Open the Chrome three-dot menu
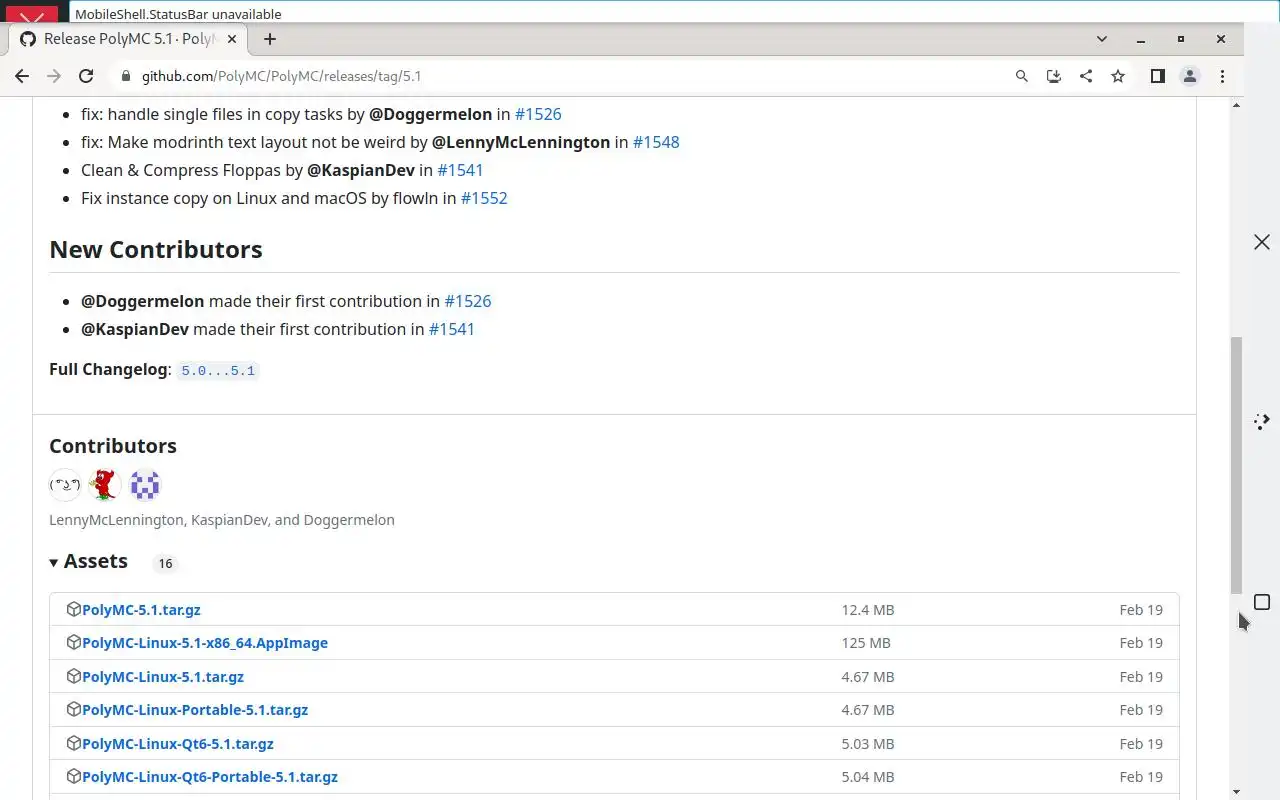The height and width of the screenshot is (800, 1280). pyautogui.click(x=1222, y=76)
